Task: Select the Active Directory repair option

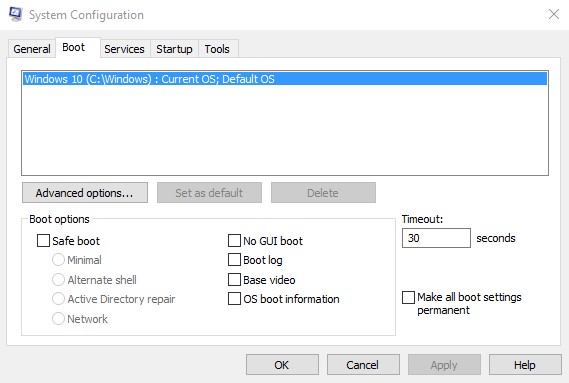Action: click(x=58, y=299)
